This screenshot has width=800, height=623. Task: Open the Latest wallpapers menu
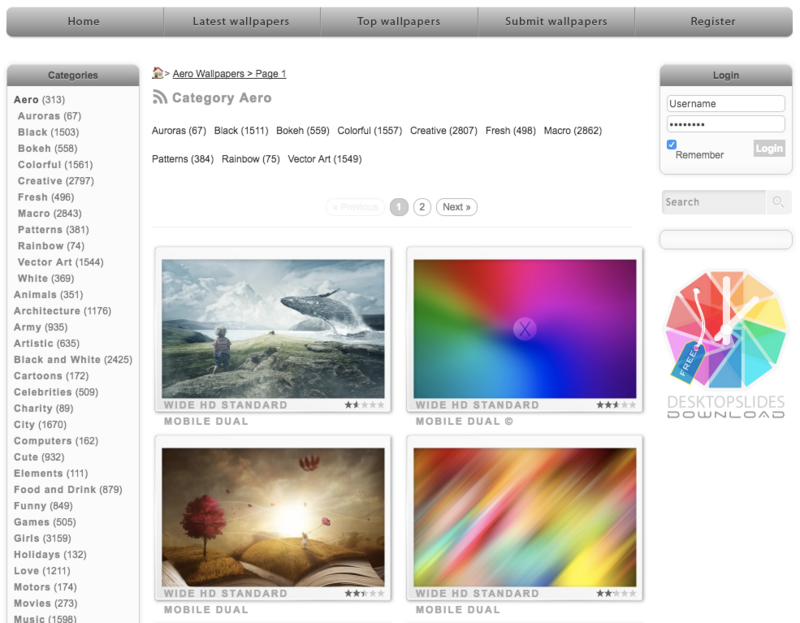point(241,21)
